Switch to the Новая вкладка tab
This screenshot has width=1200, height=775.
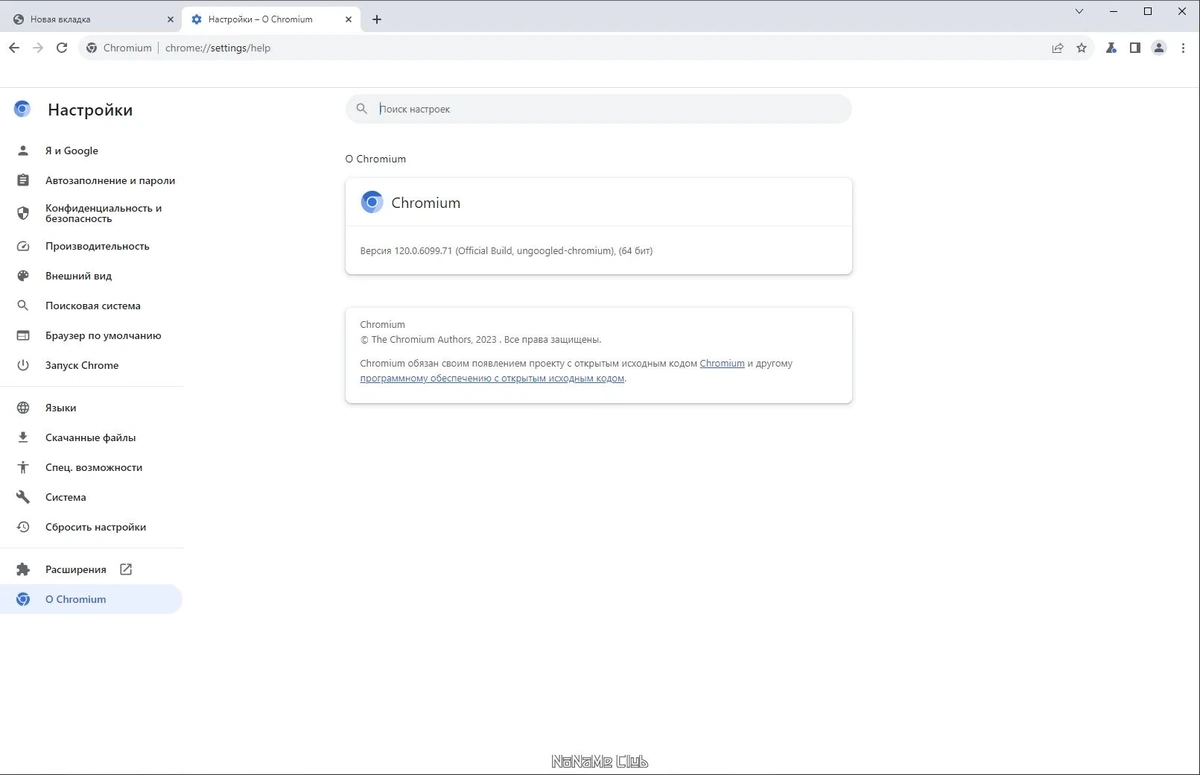click(x=90, y=19)
